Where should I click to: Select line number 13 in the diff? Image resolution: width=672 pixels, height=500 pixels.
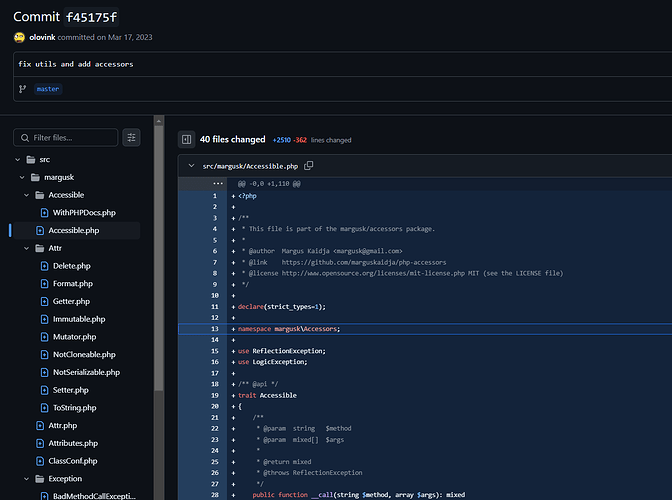pos(213,328)
